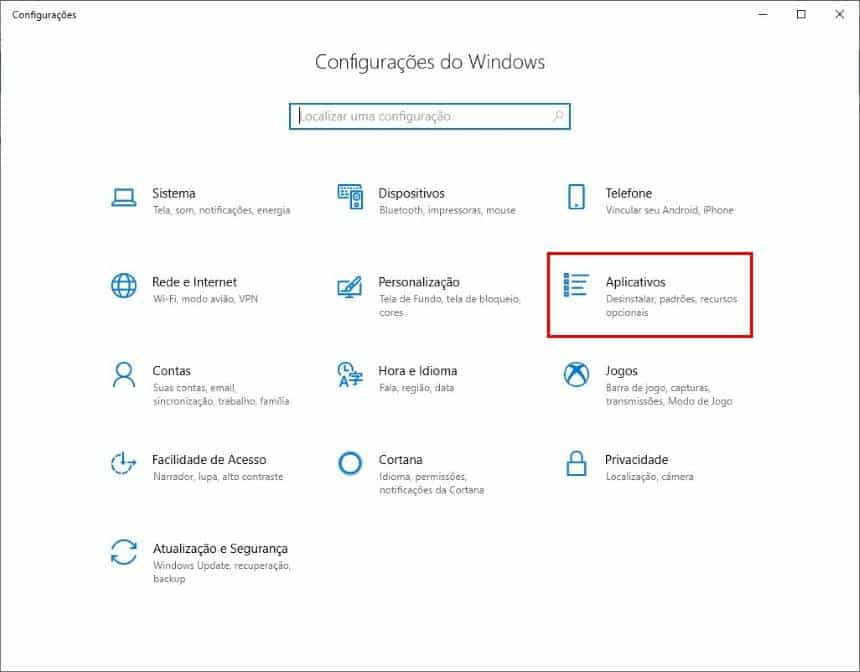Click the Atualização e Segurança sync icon
The width and height of the screenshot is (860, 672).
pyautogui.click(x=124, y=552)
